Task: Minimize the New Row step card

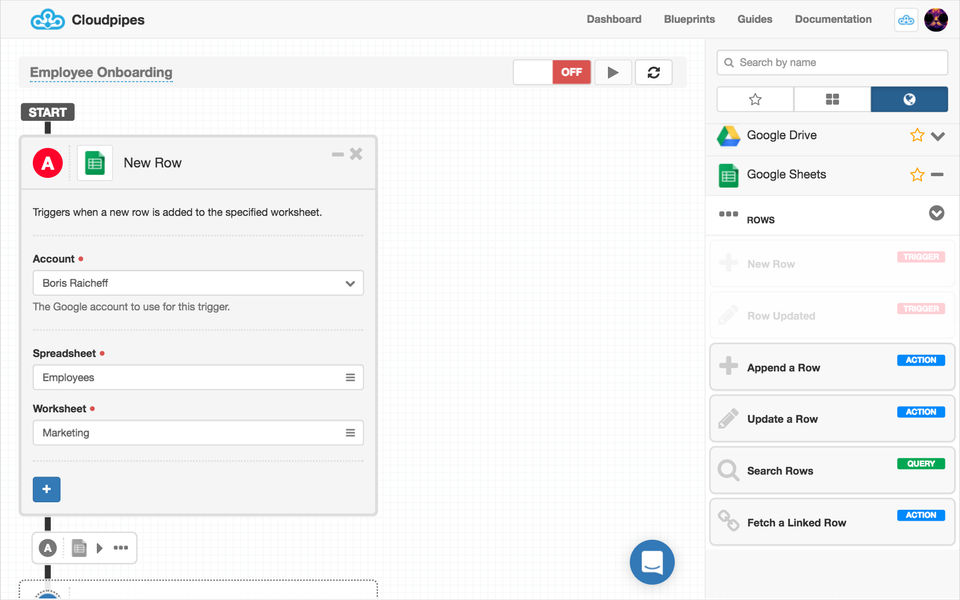Action: (337, 154)
